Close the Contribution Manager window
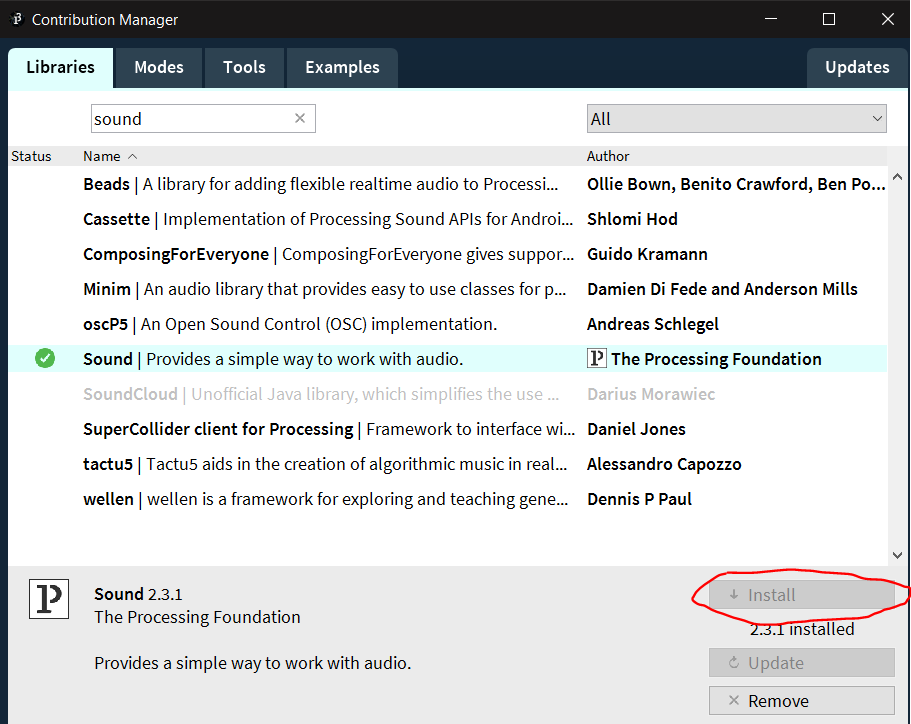Image resolution: width=911 pixels, height=724 pixels. 887,19
